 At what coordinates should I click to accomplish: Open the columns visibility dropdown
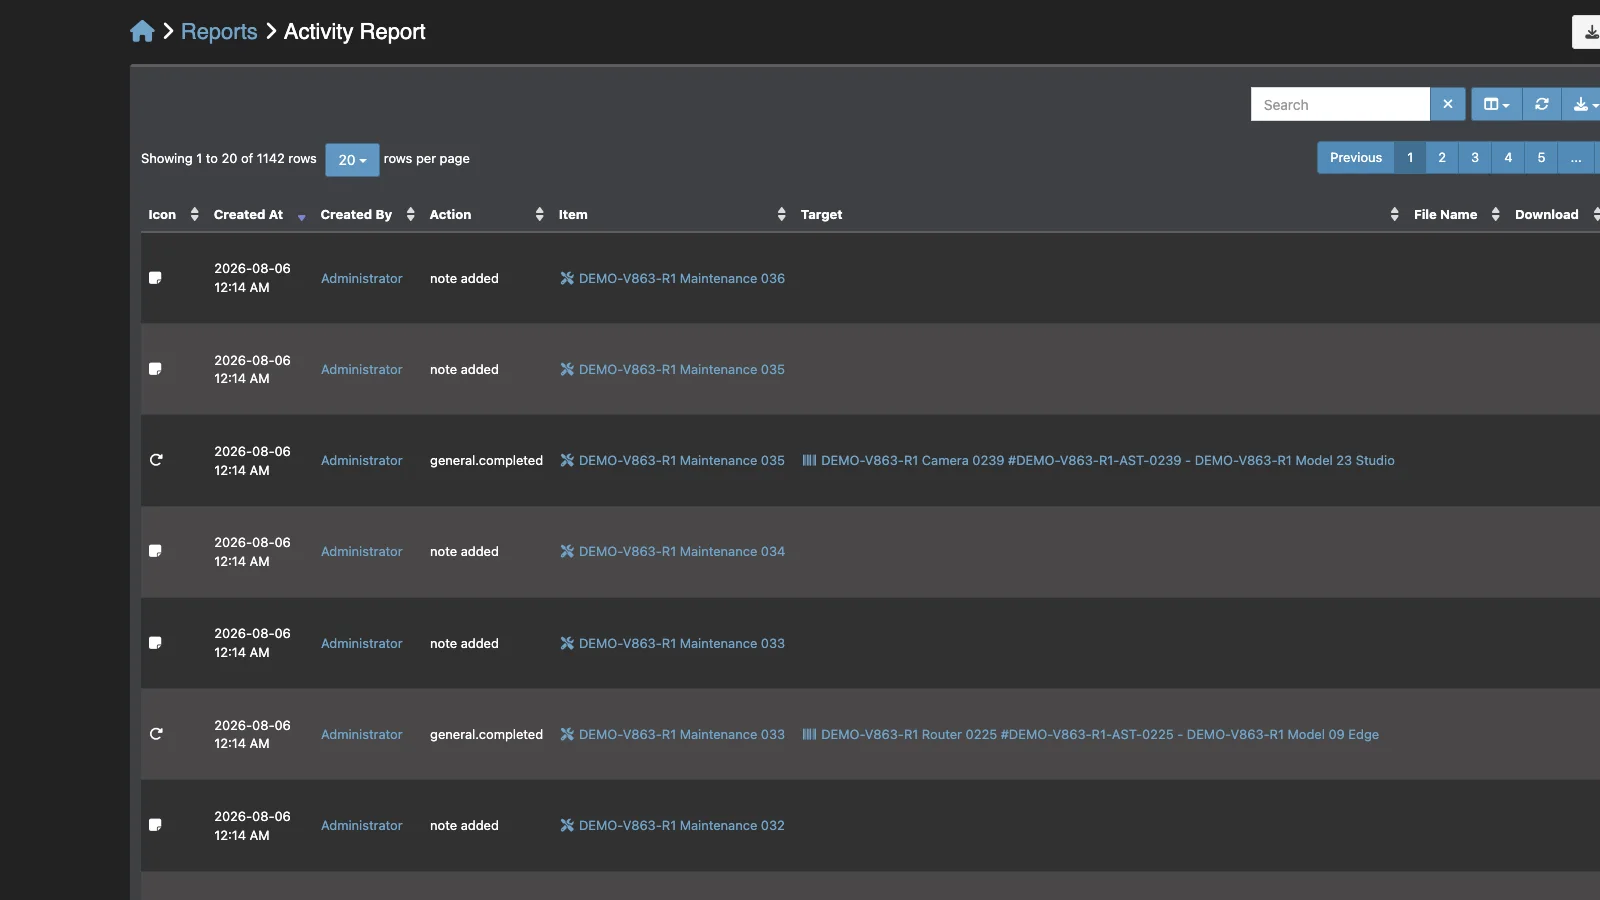click(x=1496, y=104)
